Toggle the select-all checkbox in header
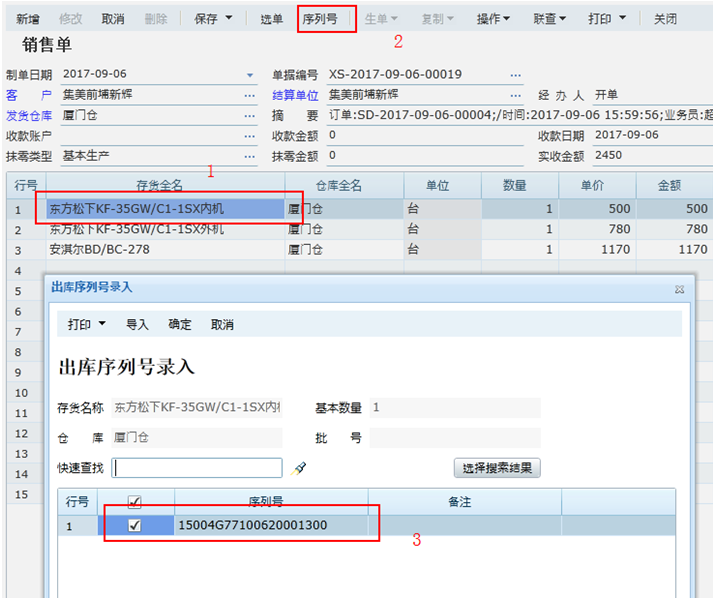 pyautogui.click(x=135, y=501)
